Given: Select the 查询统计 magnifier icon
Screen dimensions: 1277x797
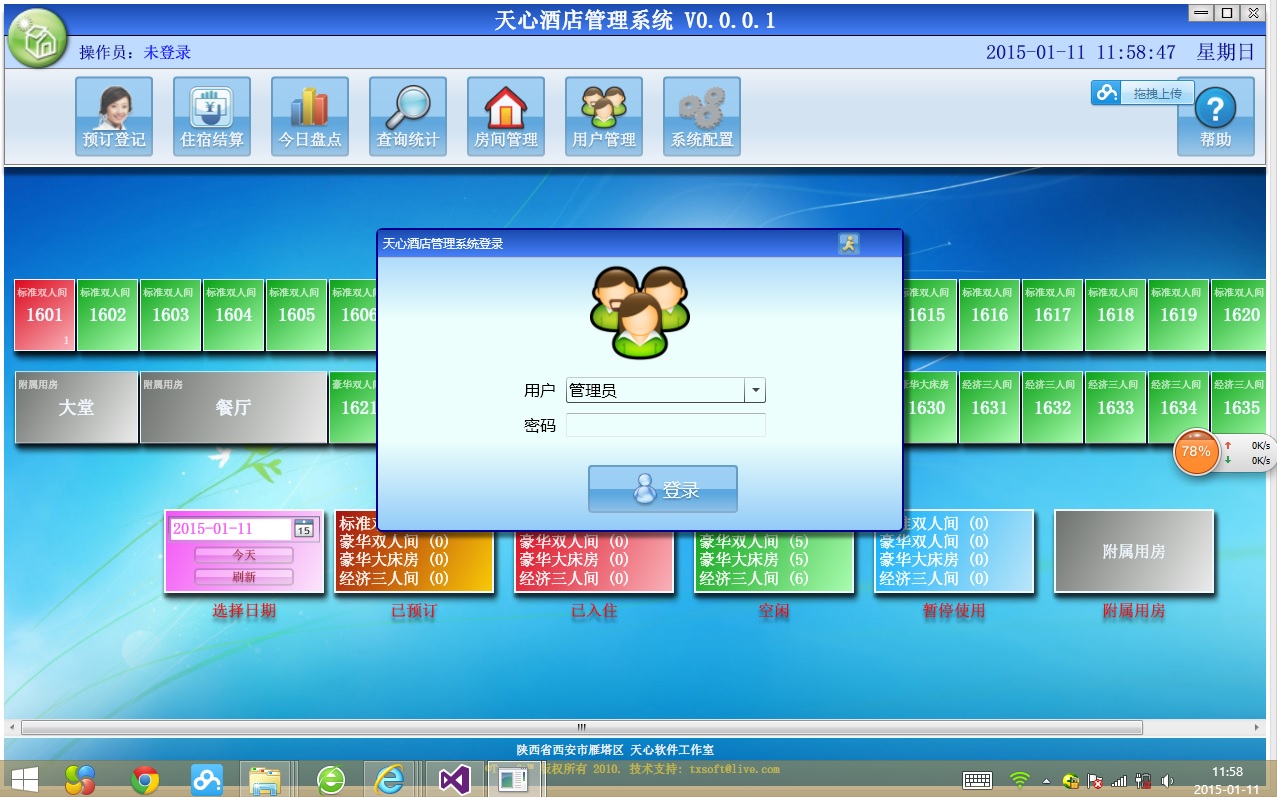Looking at the screenshot, I should click(408, 116).
